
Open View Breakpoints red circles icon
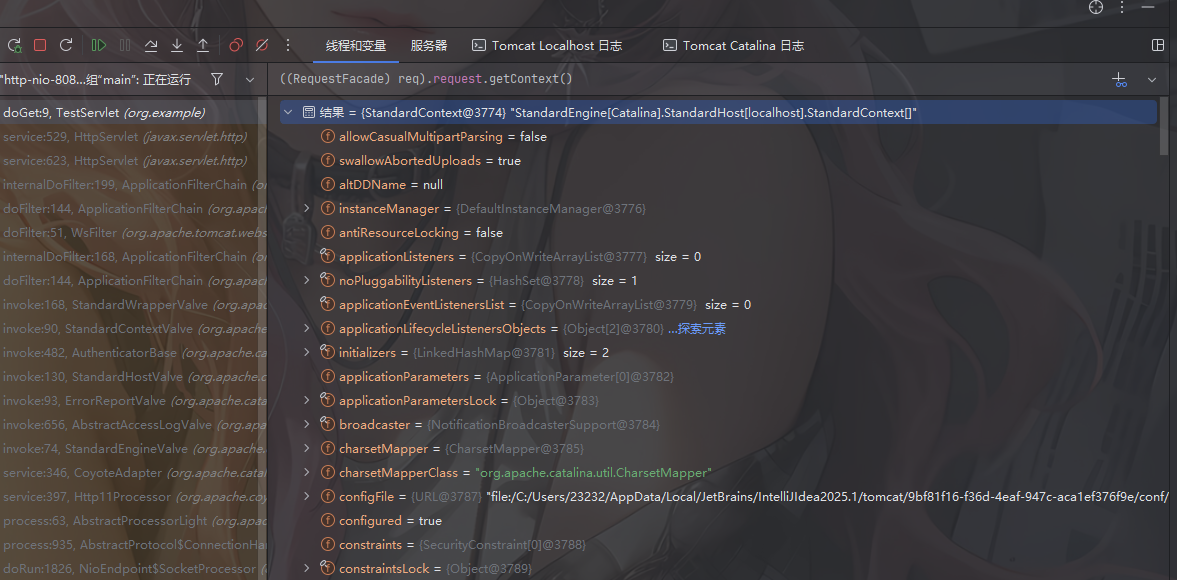pos(236,45)
